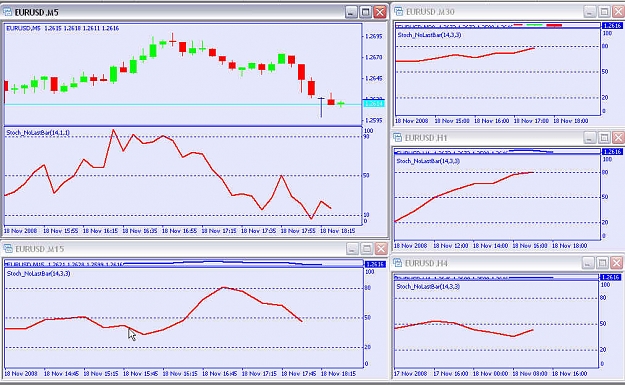Click the 1.2616 price tag in M30 window
The image size is (625, 385).
click(612, 26)
